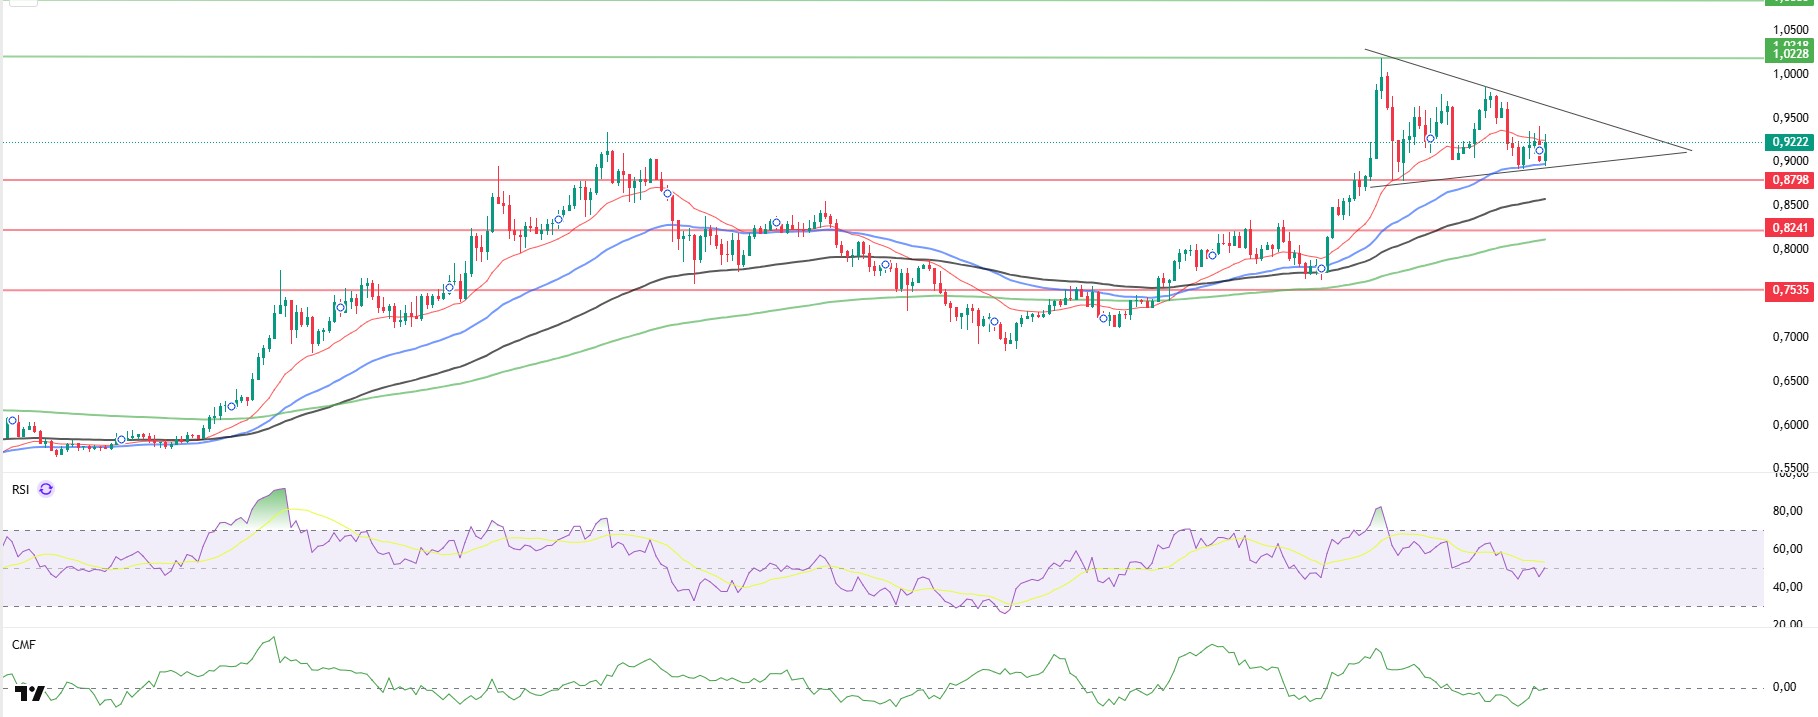The image size is (1818, 717).
Task: Click the green 1,0228 price level tag
Action: coord(1790,54)
